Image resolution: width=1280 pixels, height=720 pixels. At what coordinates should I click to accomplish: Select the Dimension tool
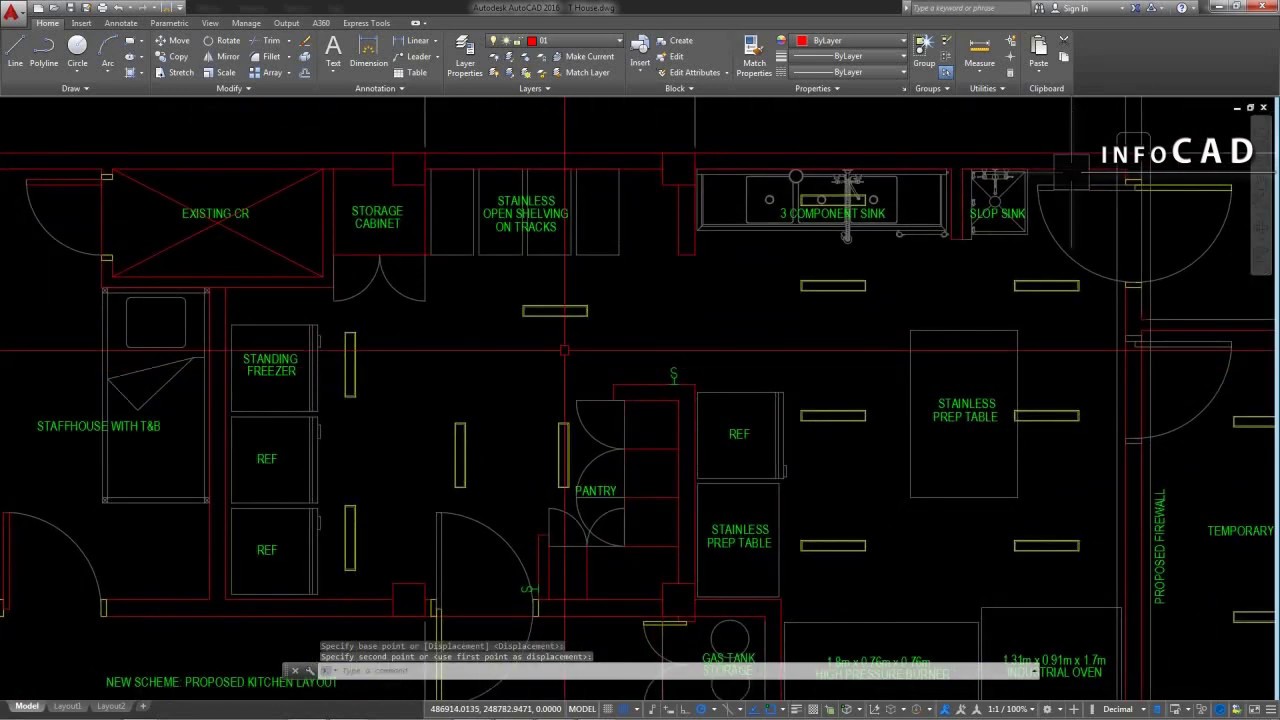click(x=368, y=52)
